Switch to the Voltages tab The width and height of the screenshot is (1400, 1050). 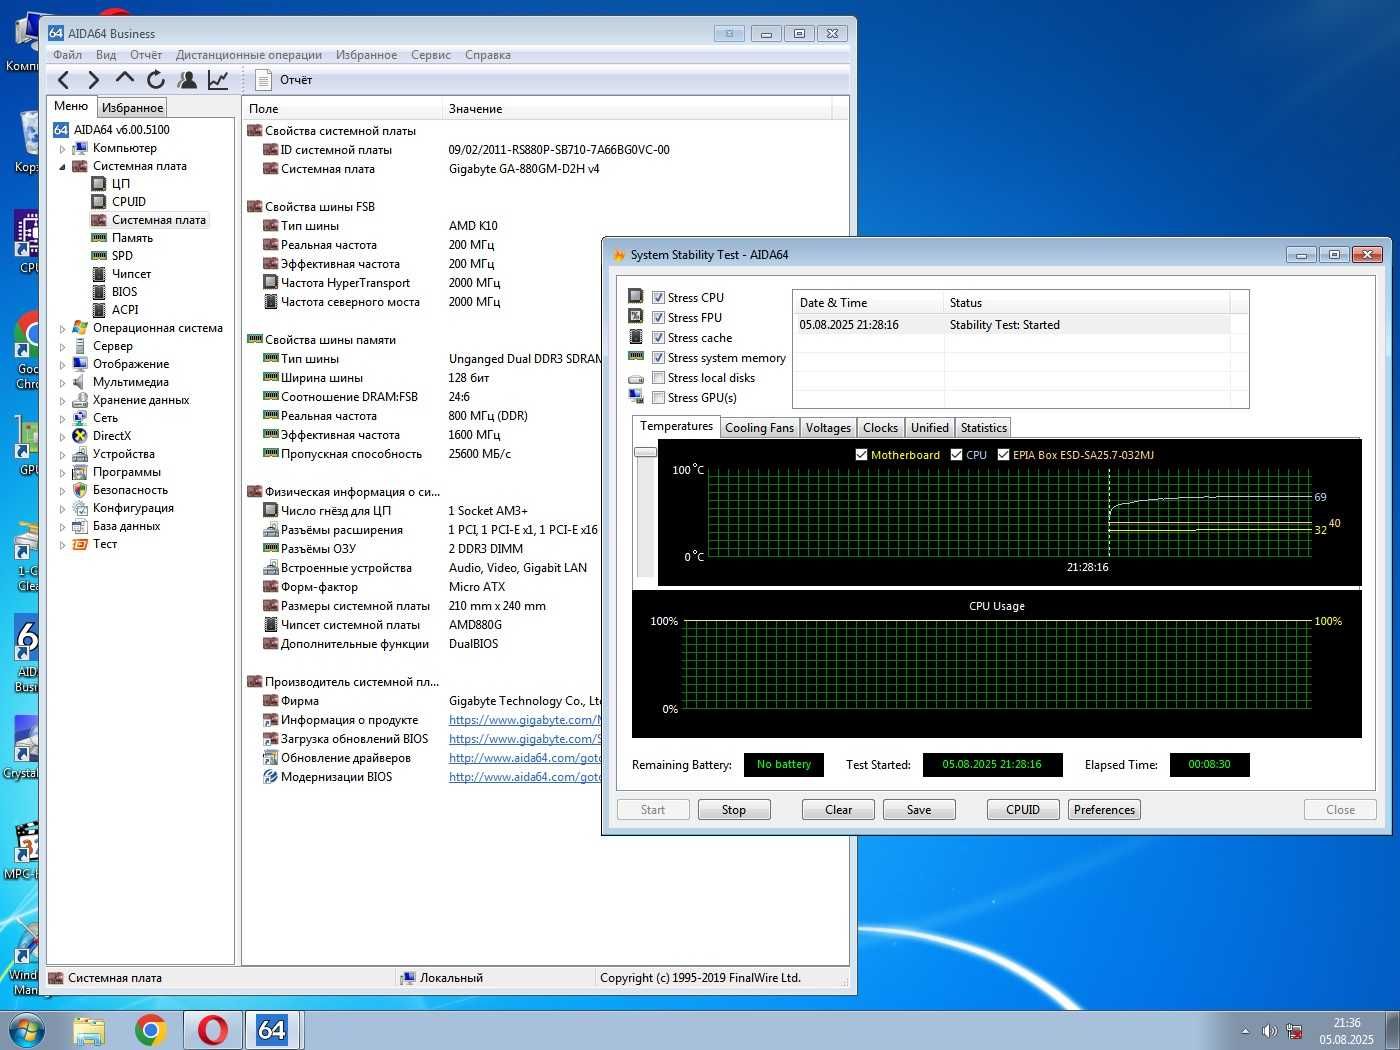pos(828,428)
